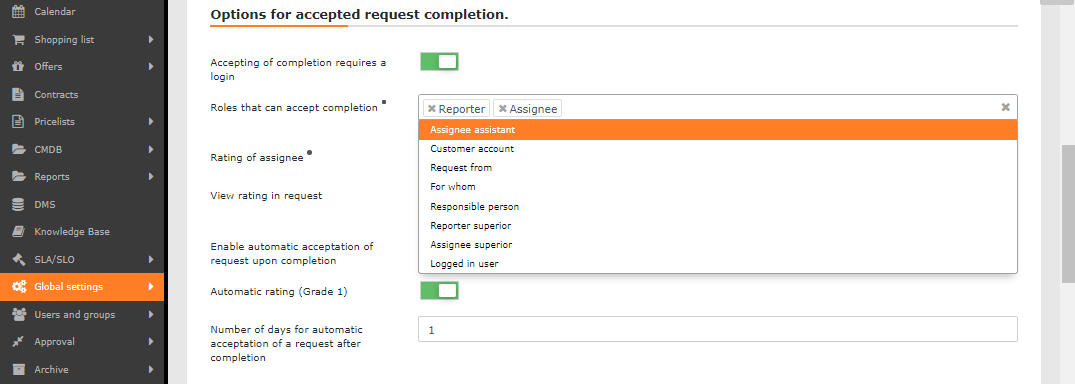1075x384 pixels.
Task: Click the Knowledge Base book icon
Action: click(x=19, y=232)
